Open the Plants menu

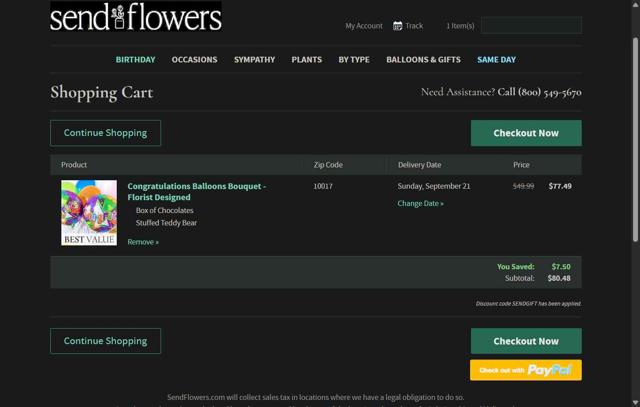coord(307,60)
